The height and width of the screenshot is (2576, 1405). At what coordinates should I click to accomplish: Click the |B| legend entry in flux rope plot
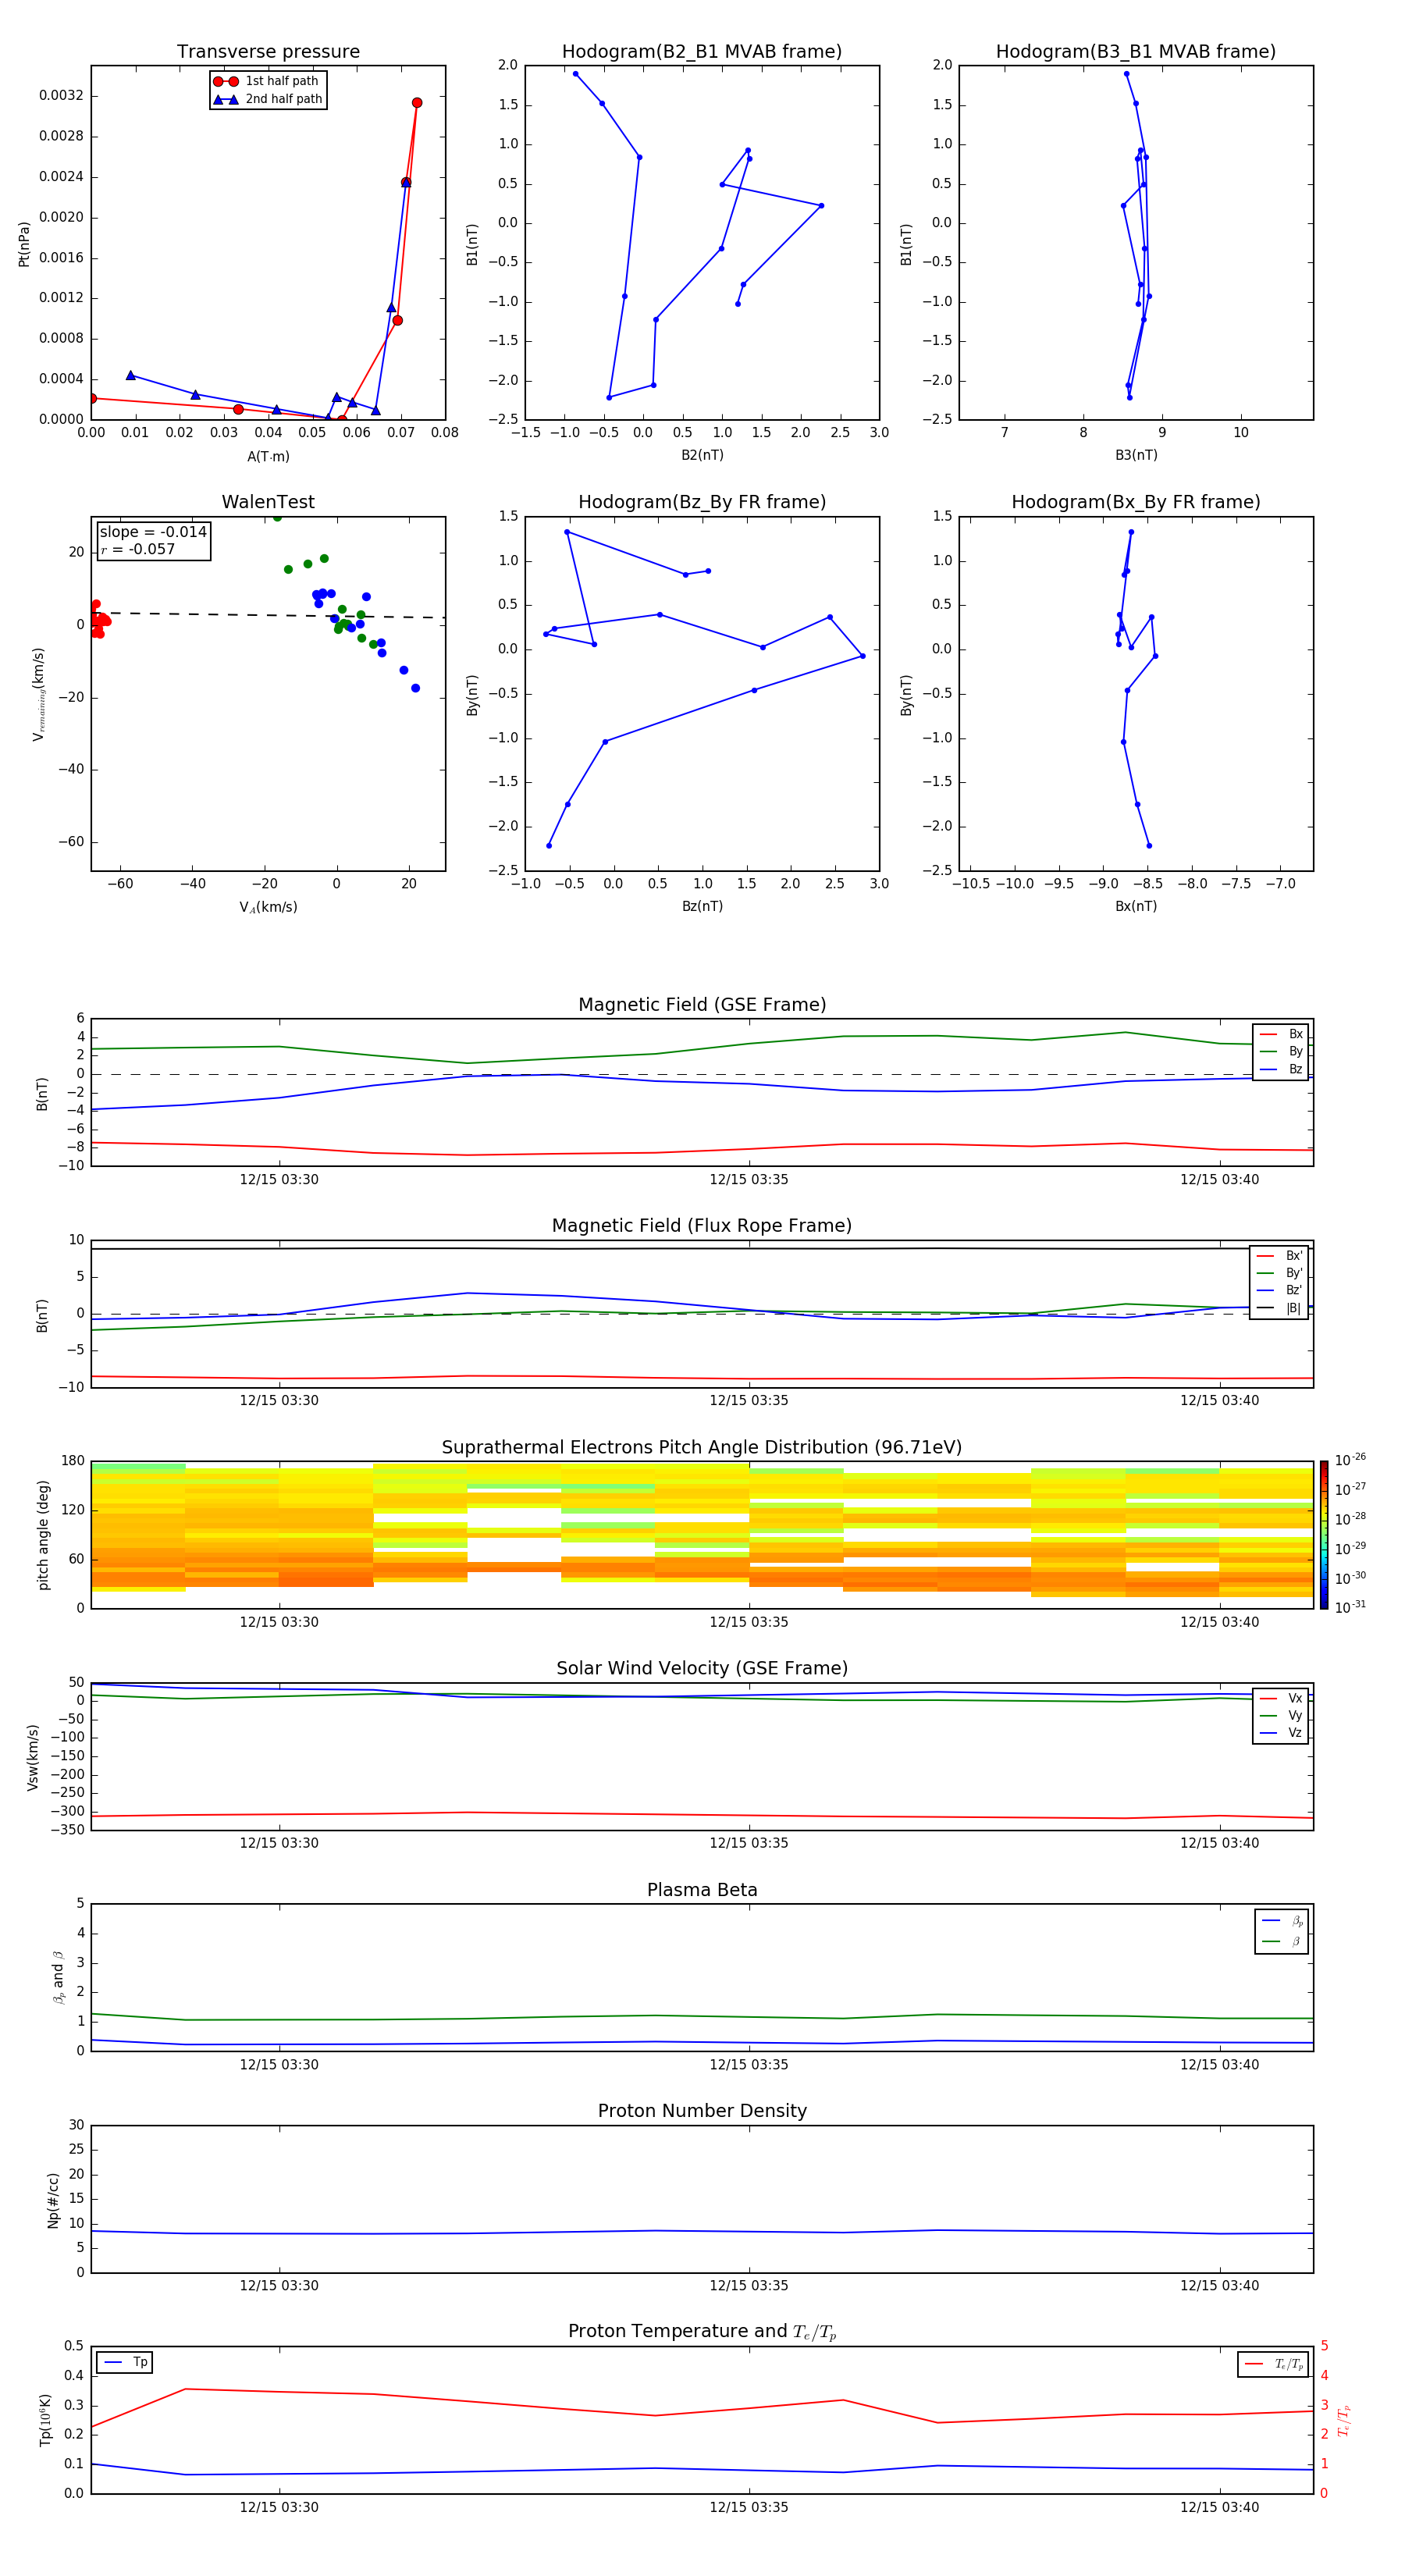tap(1279, 1308)
